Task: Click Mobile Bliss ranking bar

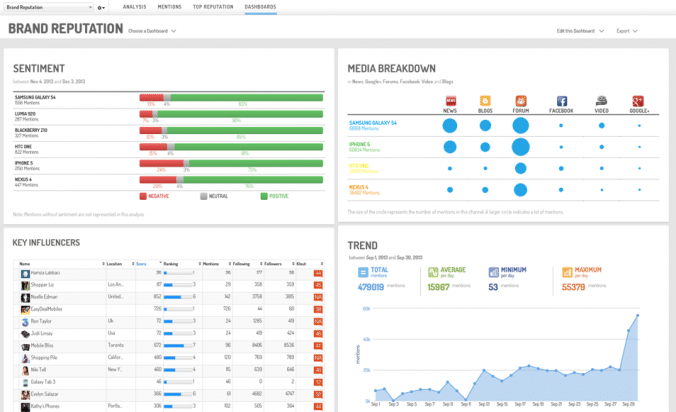Action: click(x=179, y=346)
